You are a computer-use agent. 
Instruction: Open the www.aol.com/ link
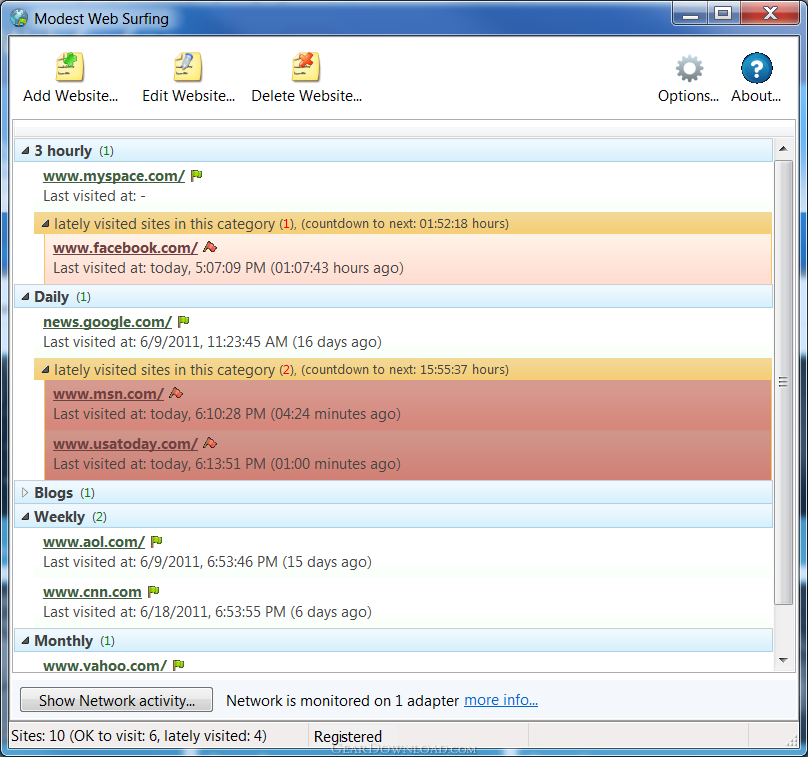coord(94,542)
